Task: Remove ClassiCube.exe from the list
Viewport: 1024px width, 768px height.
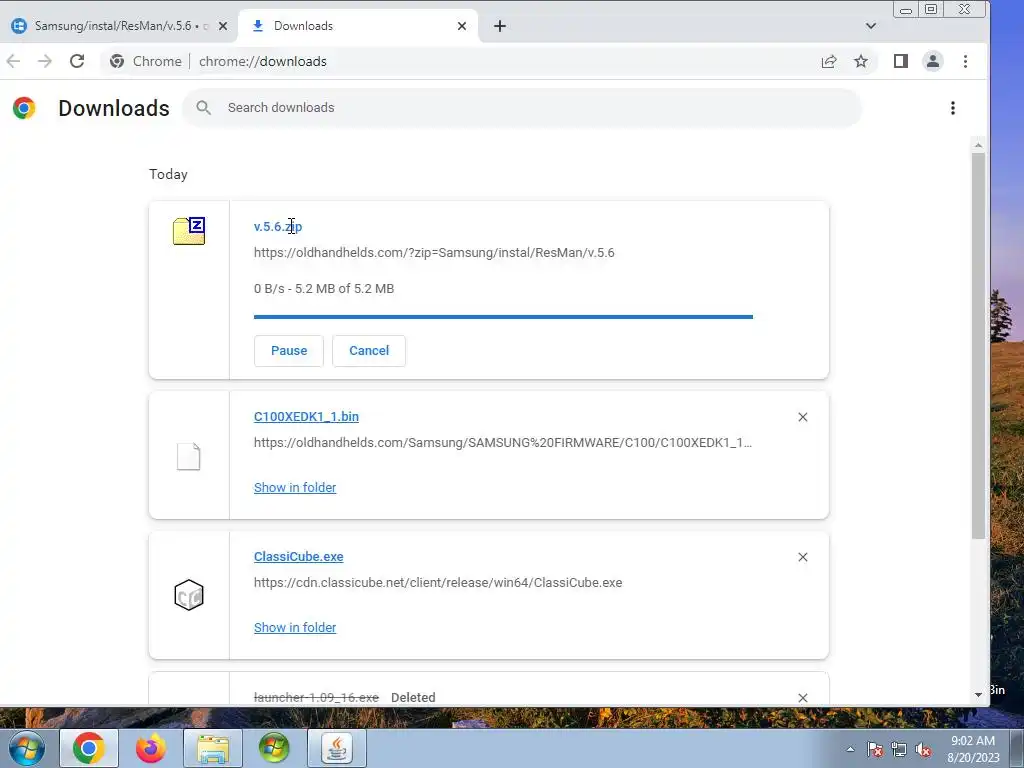Action: [803, 557]
